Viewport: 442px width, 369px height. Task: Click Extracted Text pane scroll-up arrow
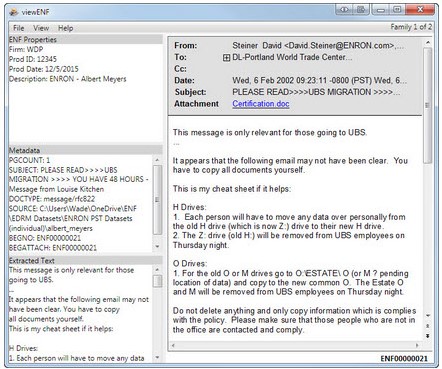157,269
